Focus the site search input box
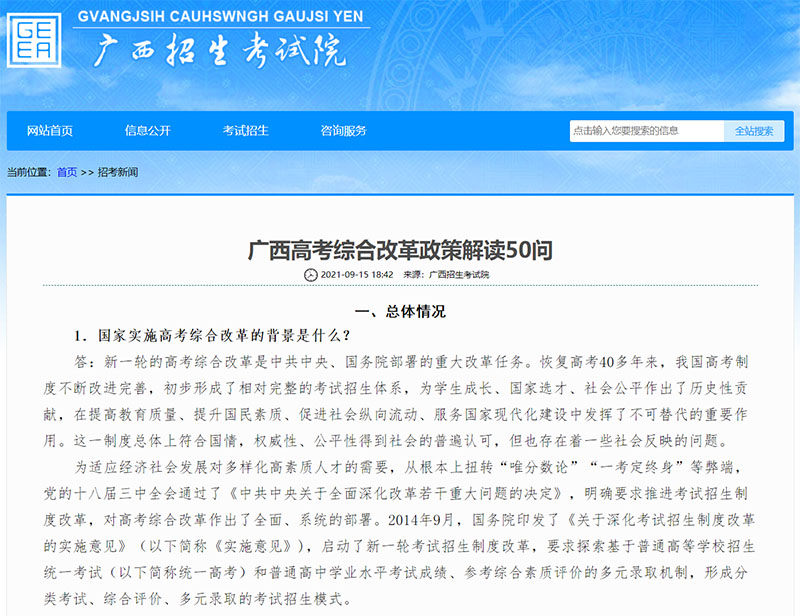This screenshot has width=800, height=616. pyautogui.click(x=645, y=131)
